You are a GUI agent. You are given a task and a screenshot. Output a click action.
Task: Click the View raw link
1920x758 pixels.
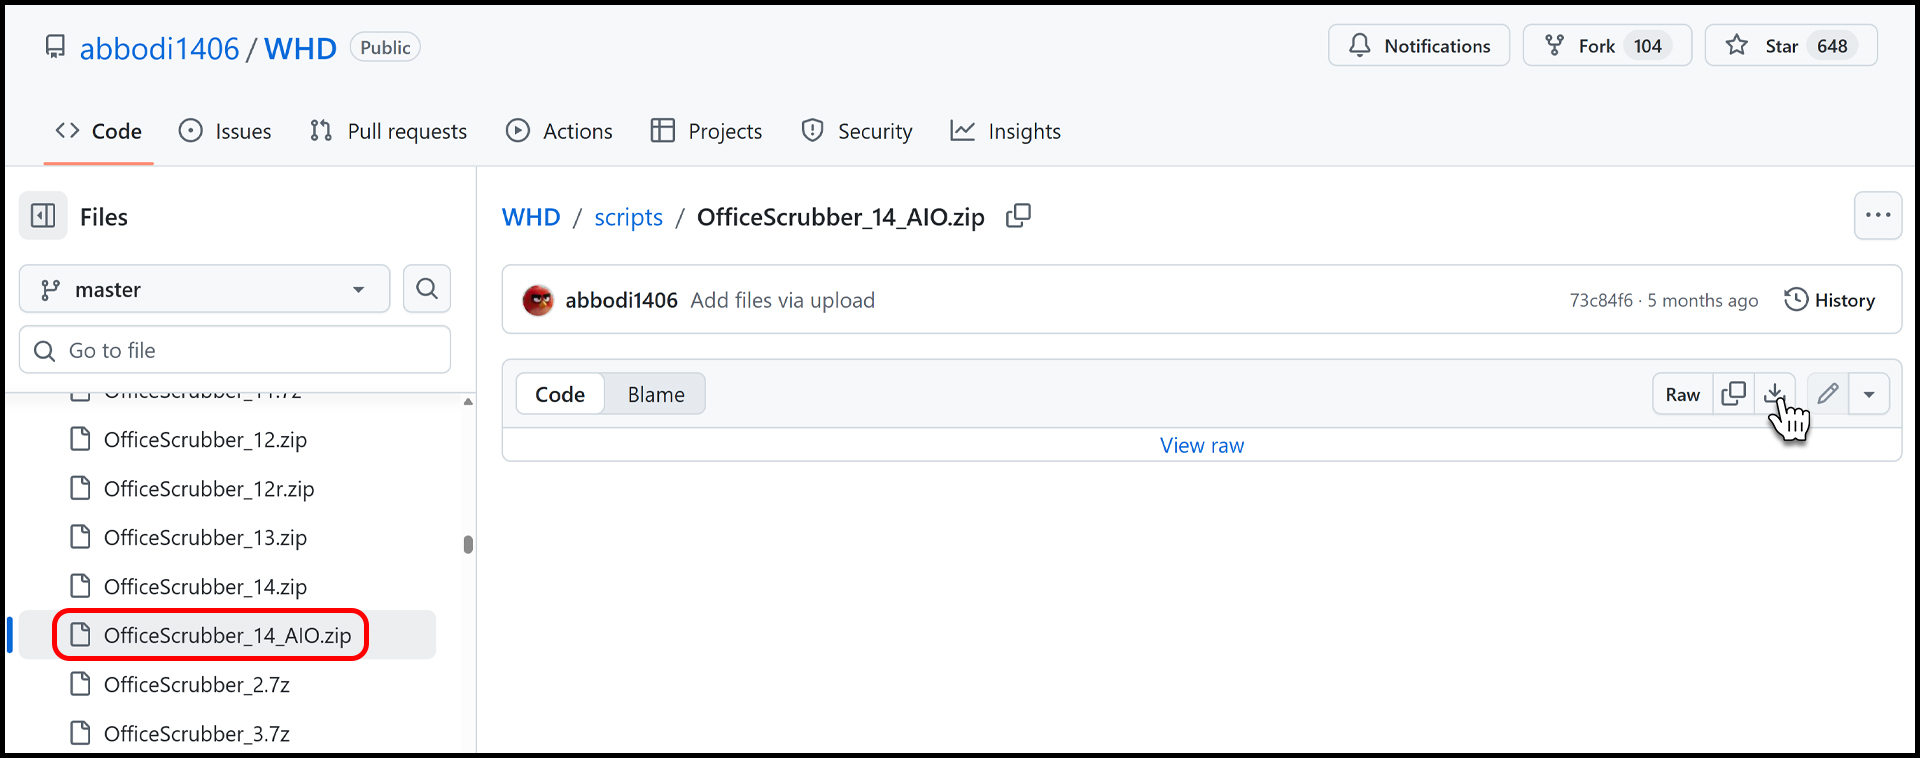pos(1201,446)
